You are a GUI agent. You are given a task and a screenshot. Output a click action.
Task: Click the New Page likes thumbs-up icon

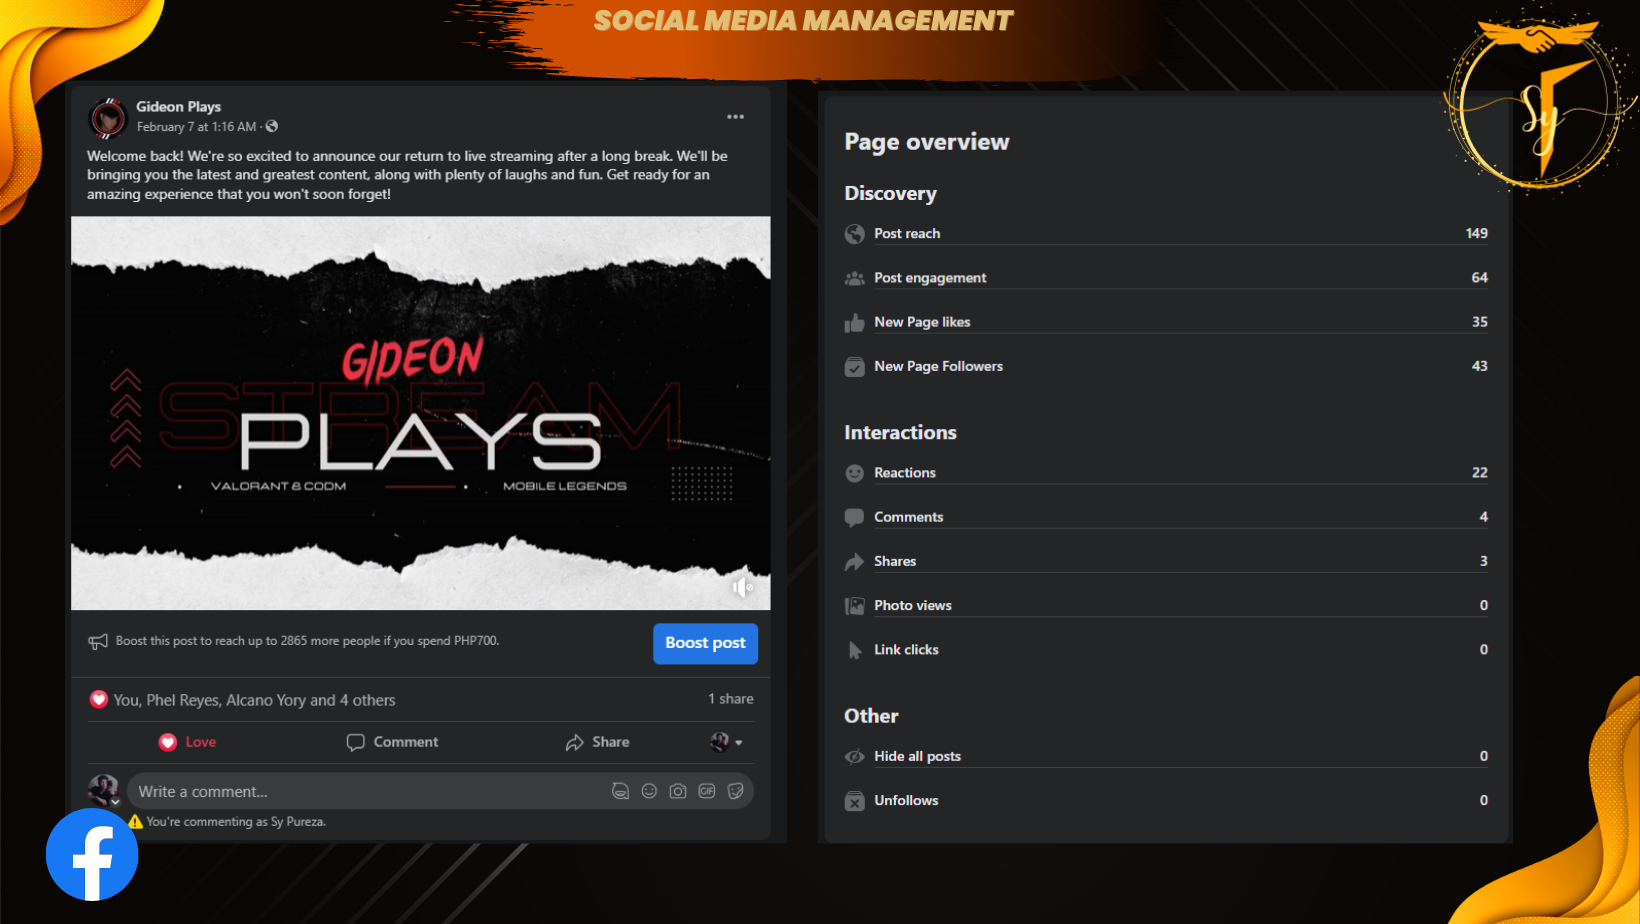pyautogui.click(x=855, y=322)
